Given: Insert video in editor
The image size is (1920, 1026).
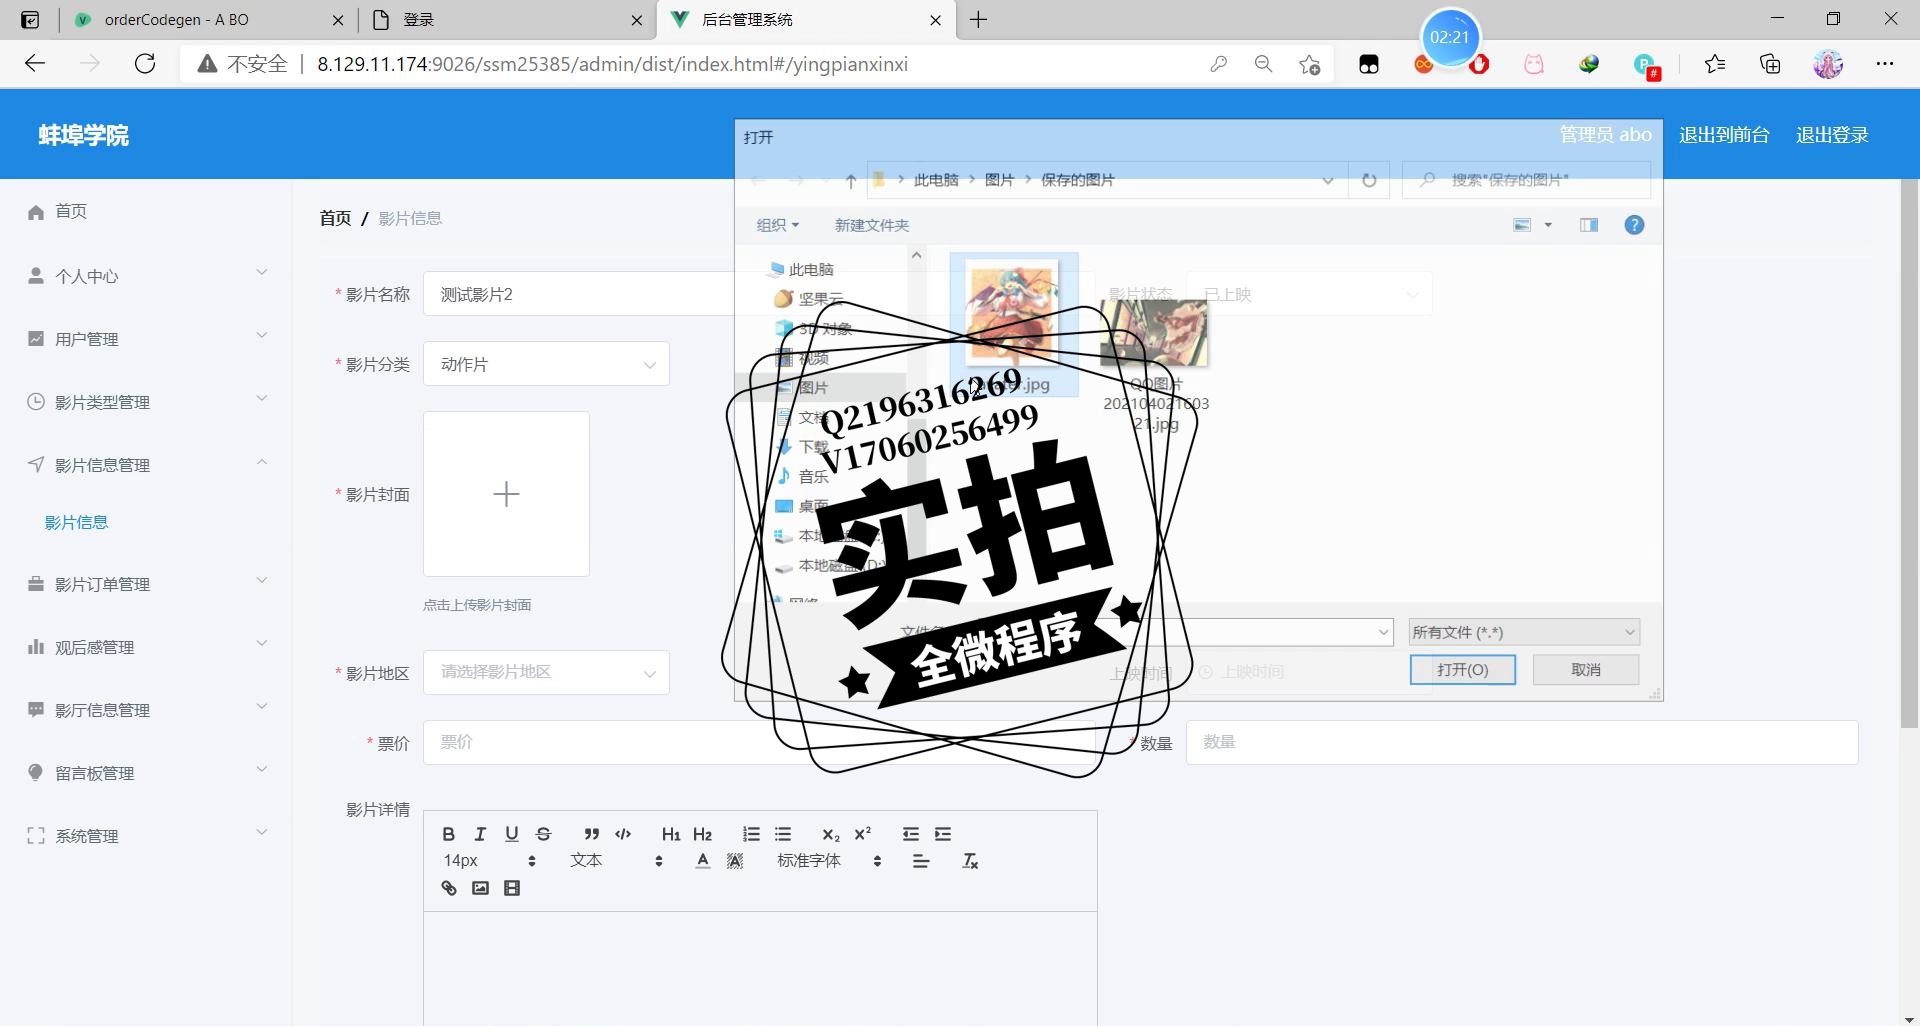Looking at the screenshot, I should coord(512,888).
